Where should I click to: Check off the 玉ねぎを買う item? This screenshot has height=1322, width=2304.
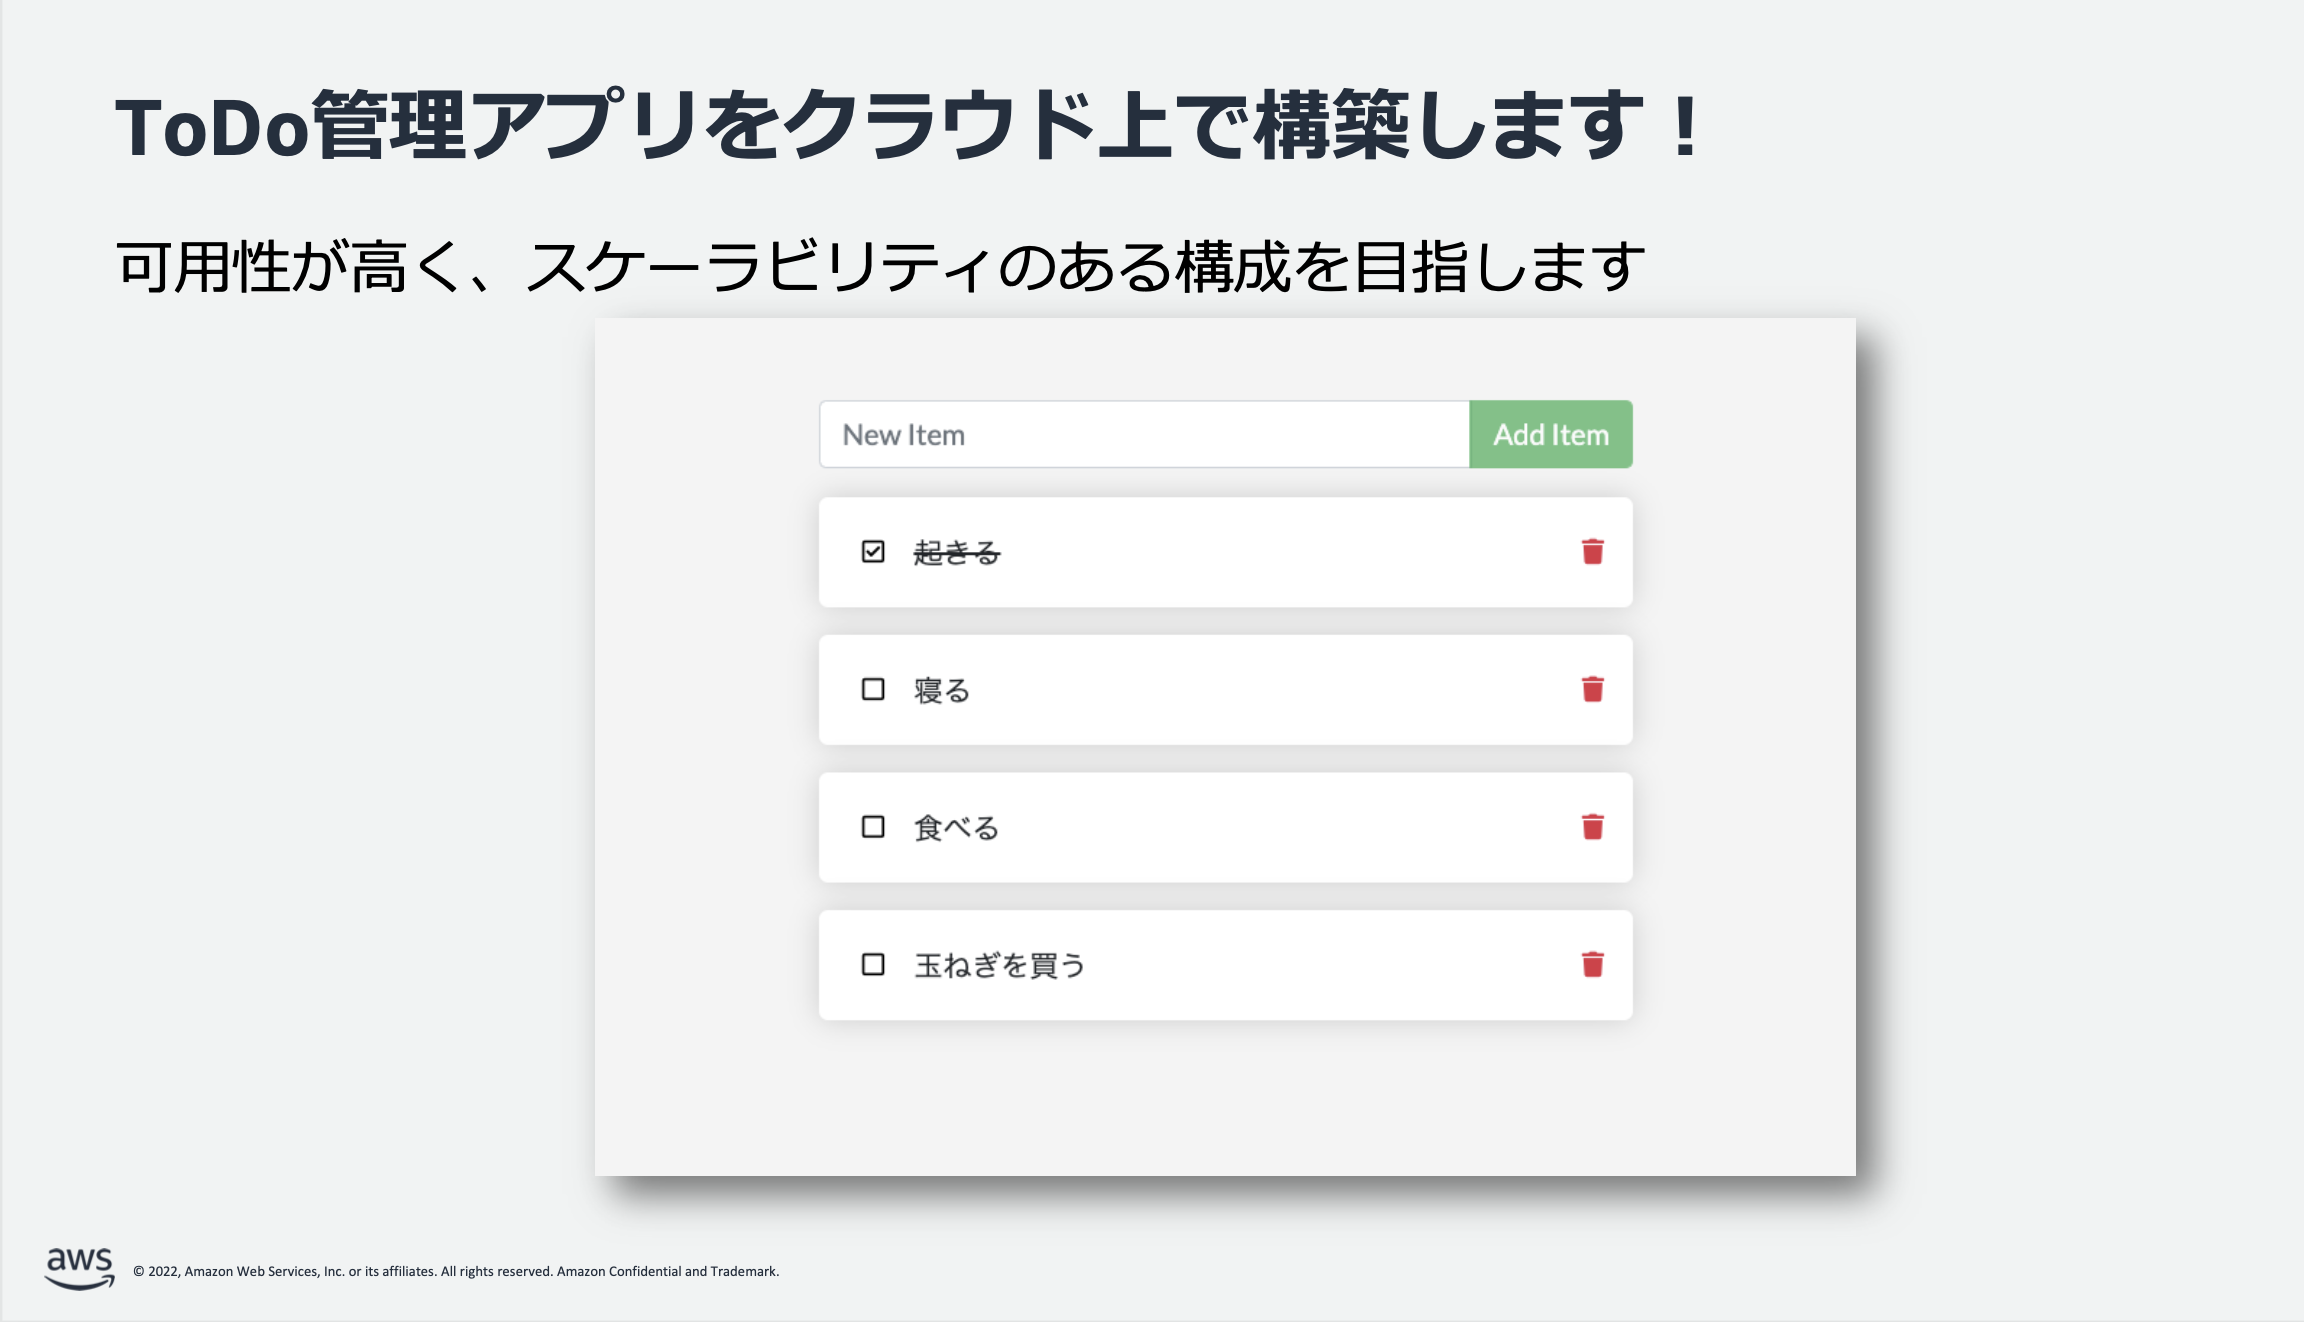874,963
